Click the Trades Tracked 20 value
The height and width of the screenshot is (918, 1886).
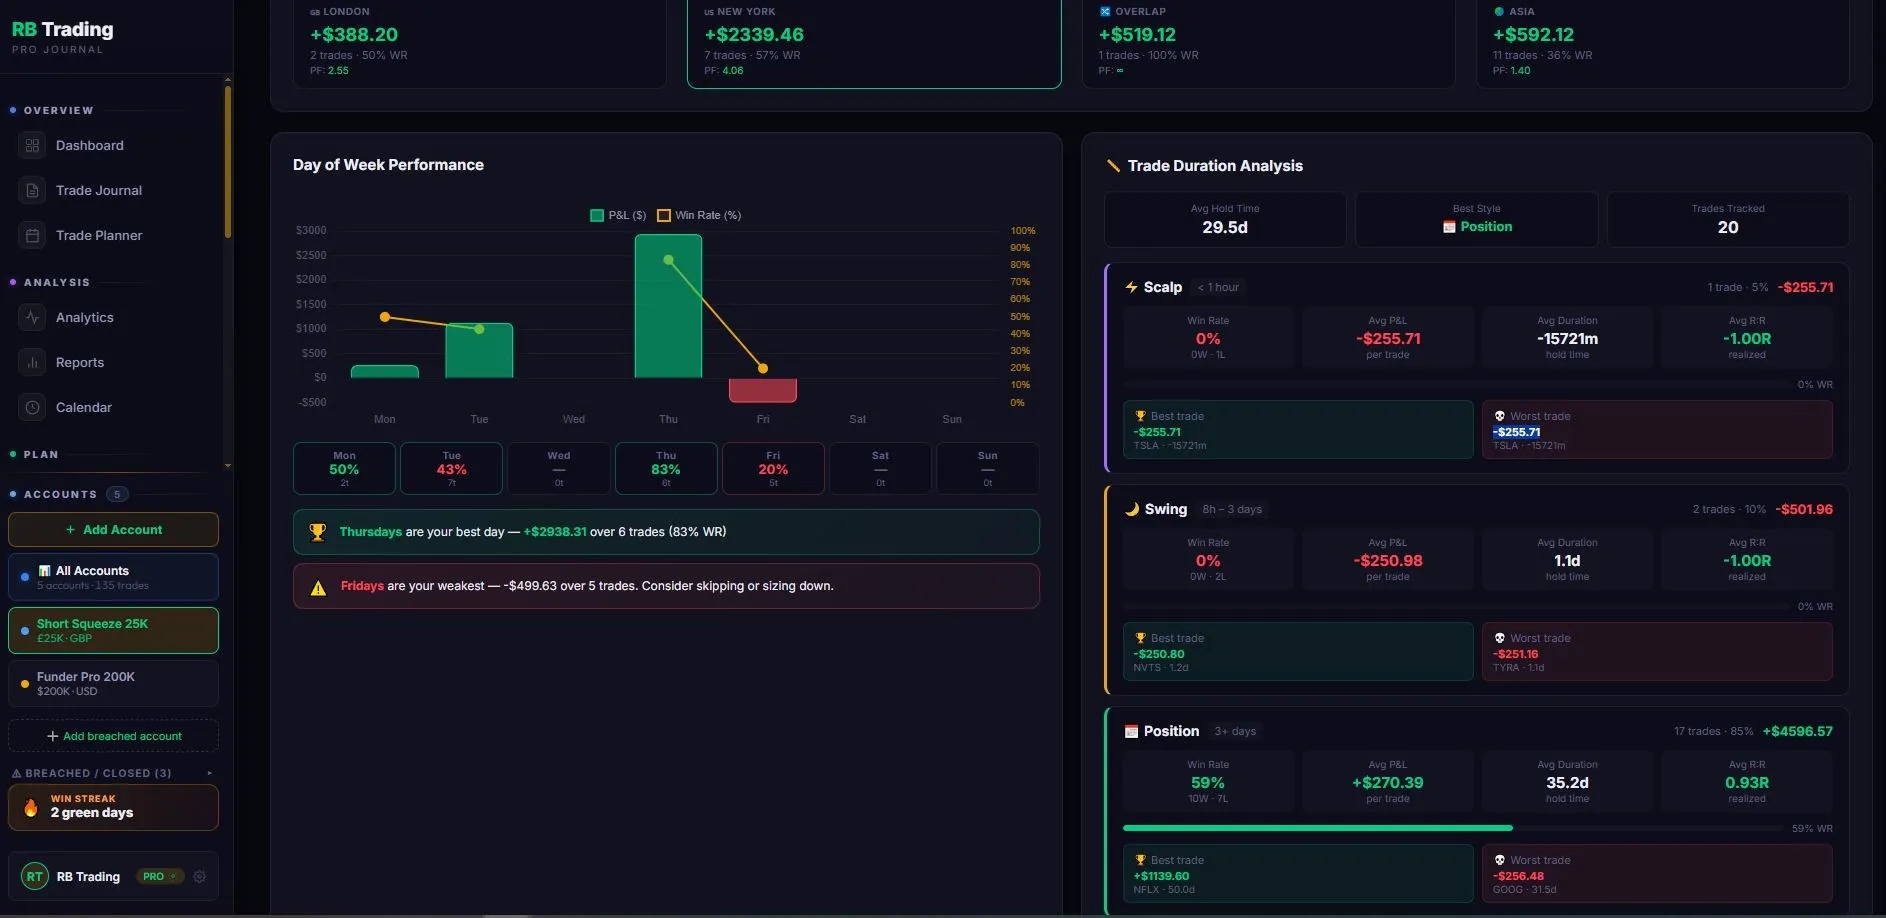coord(1728,227)
